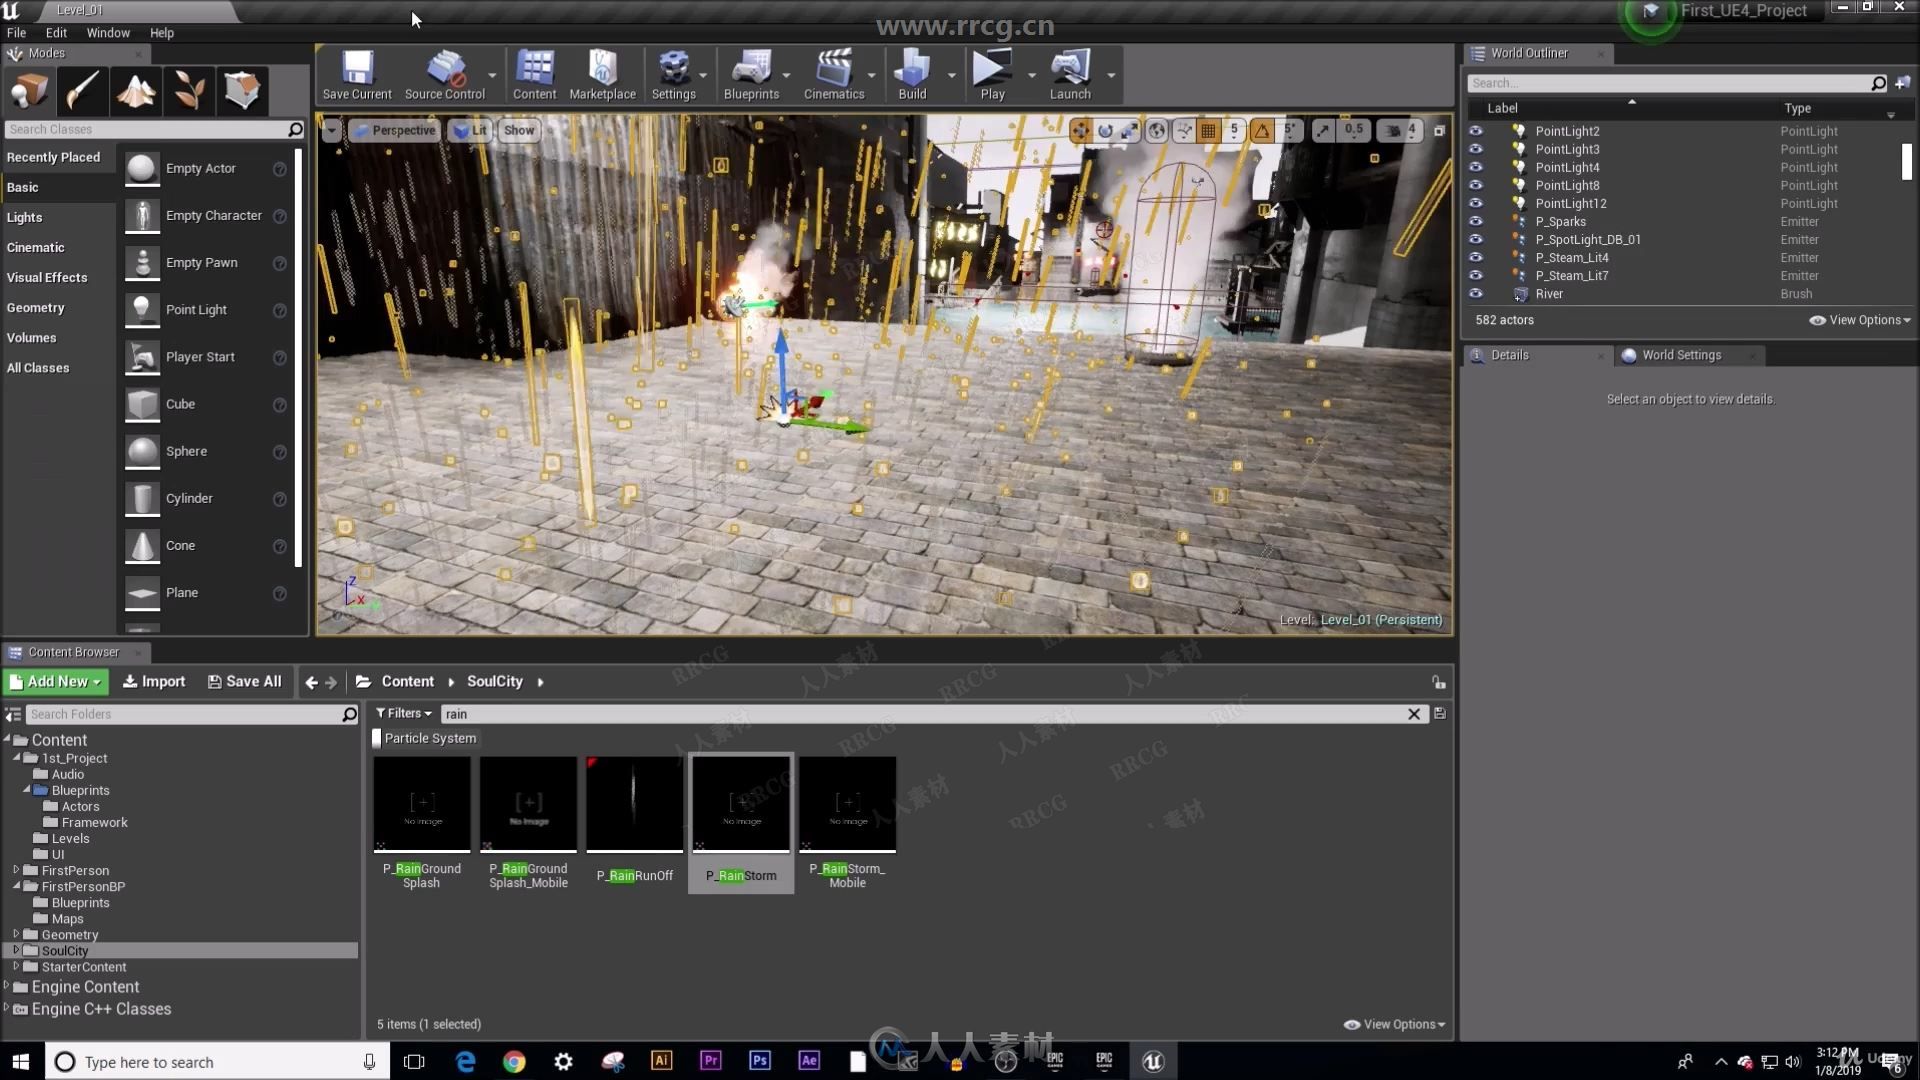
Task: Click the Windows Start button
Action: coord(21,1061)
